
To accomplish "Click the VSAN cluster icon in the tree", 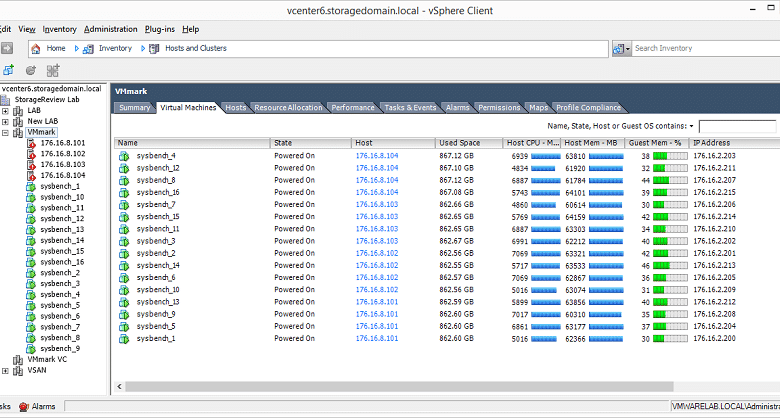I will (18, 371).
